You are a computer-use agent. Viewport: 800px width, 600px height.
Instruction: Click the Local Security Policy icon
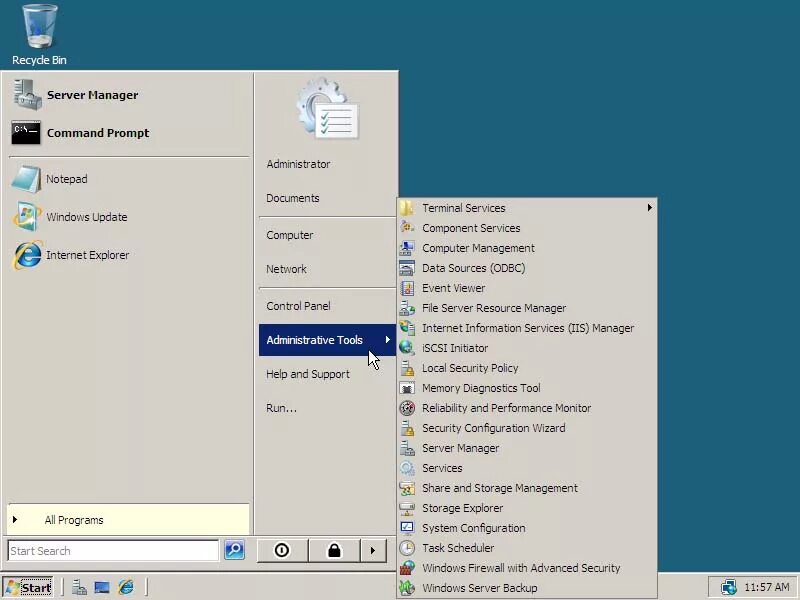point(407,368)
